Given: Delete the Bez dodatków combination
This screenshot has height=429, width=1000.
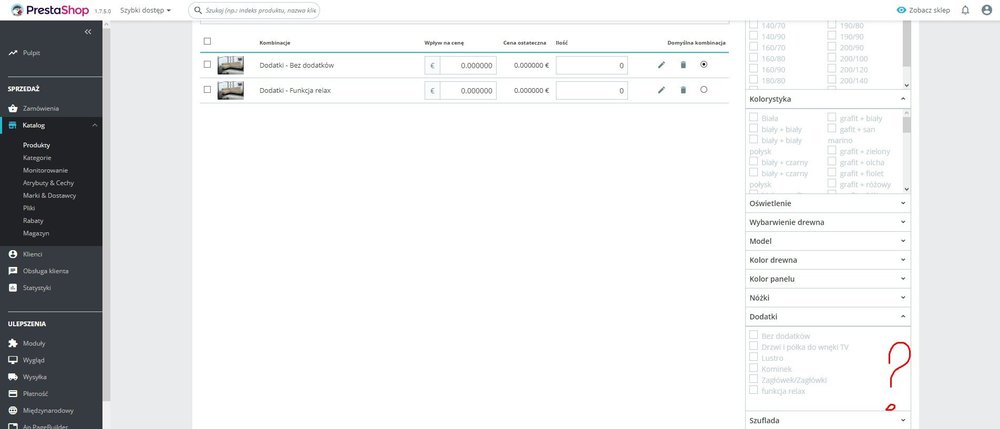Looking at the screenshot, I should tap(683, 64).
